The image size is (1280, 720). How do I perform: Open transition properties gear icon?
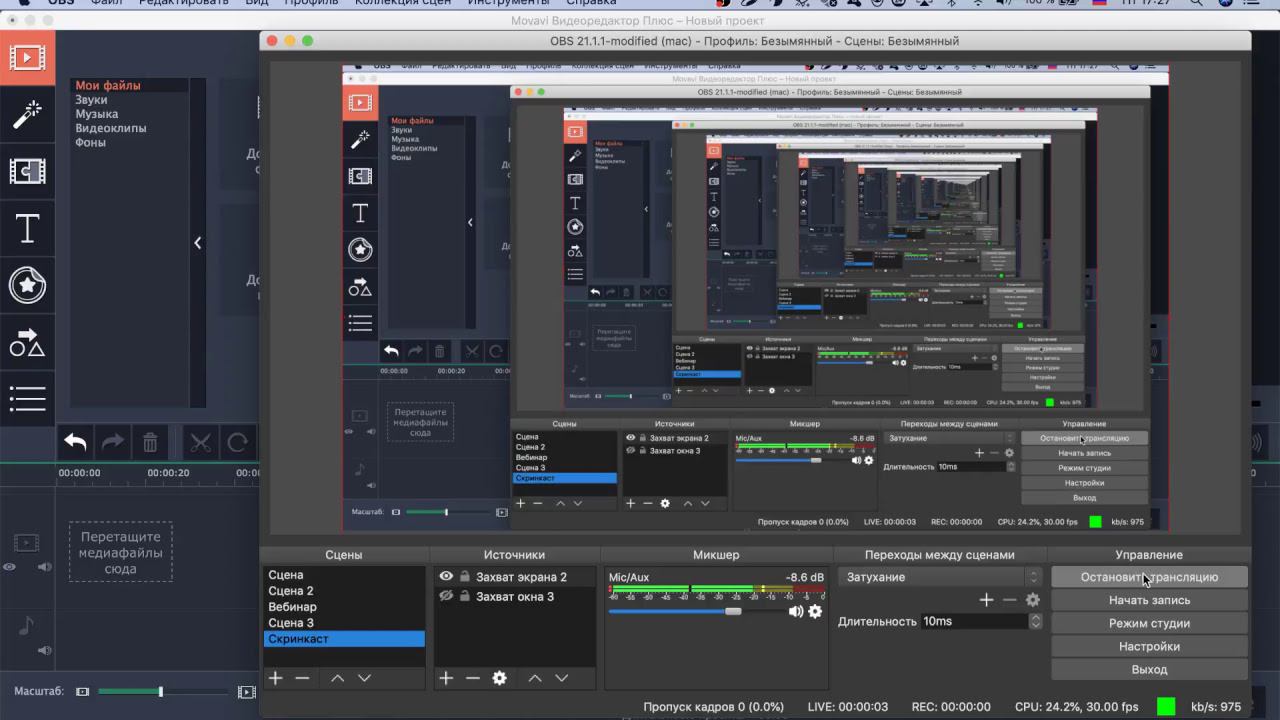pyautogui.click(x=1033, y=600)
